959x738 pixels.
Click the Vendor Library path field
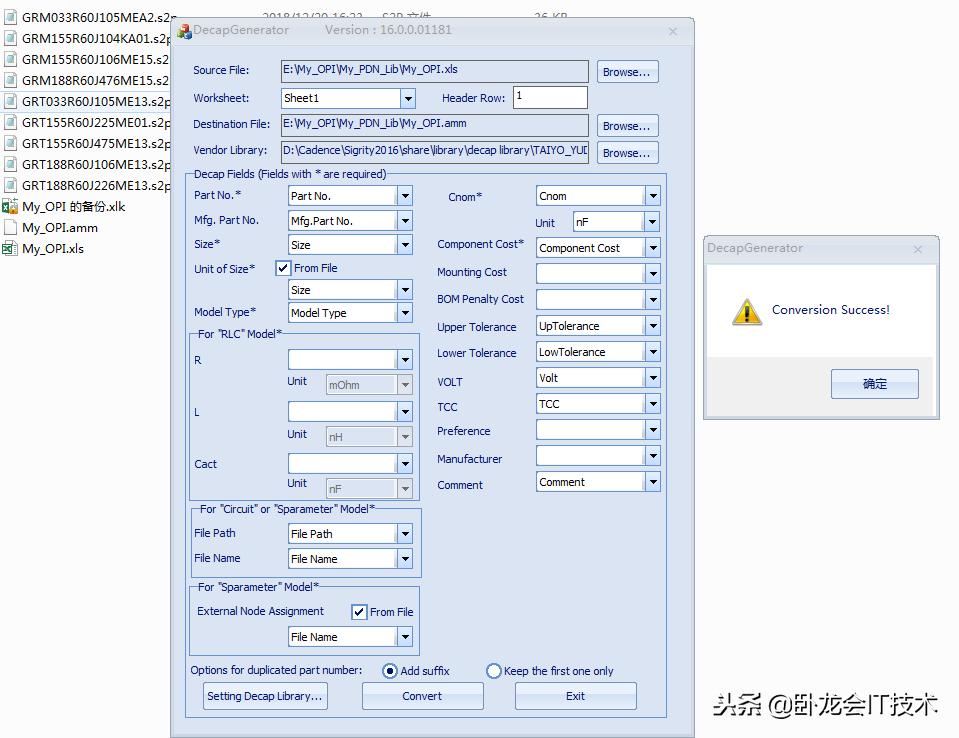pos(435,152)
